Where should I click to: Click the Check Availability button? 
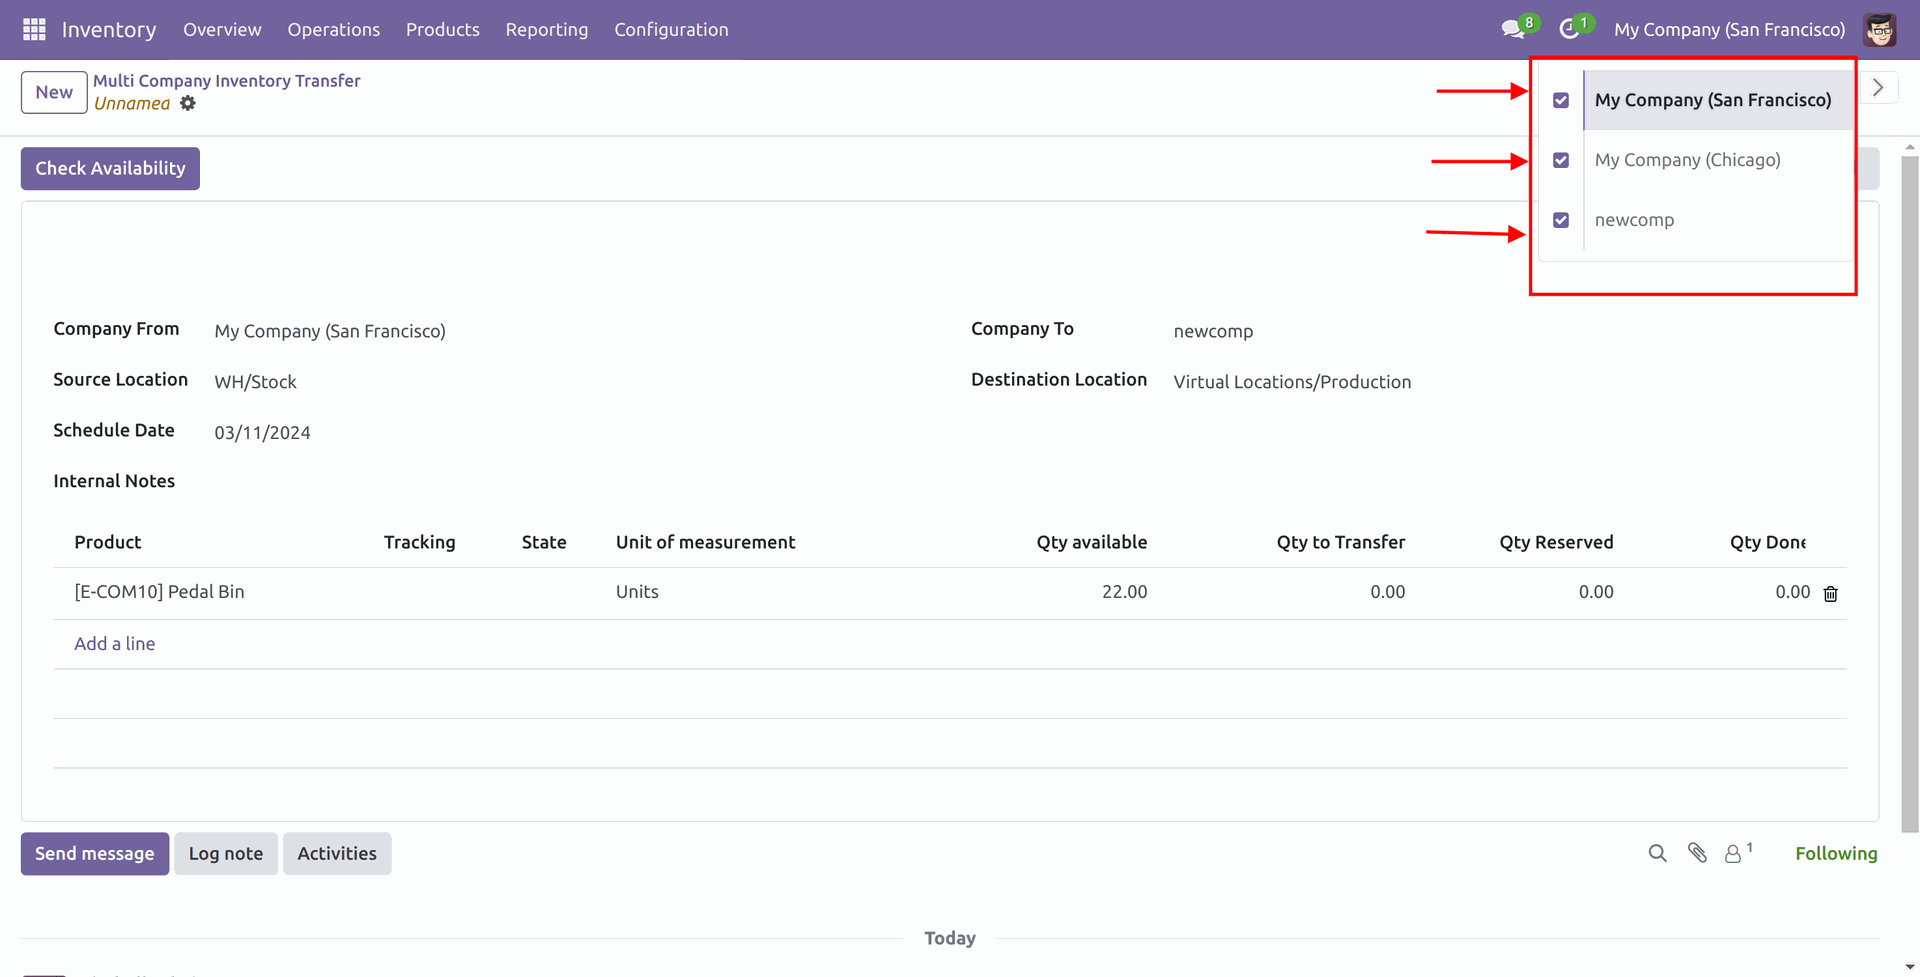[110, 169]
